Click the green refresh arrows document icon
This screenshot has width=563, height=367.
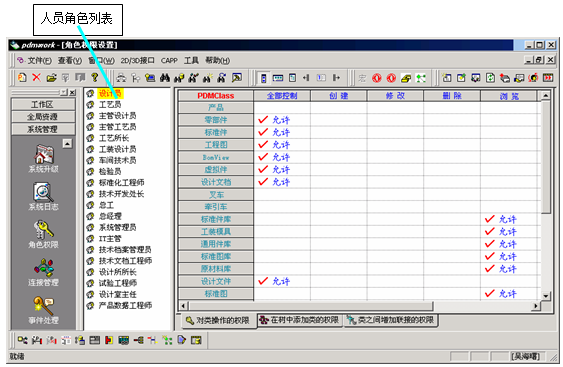490,78
